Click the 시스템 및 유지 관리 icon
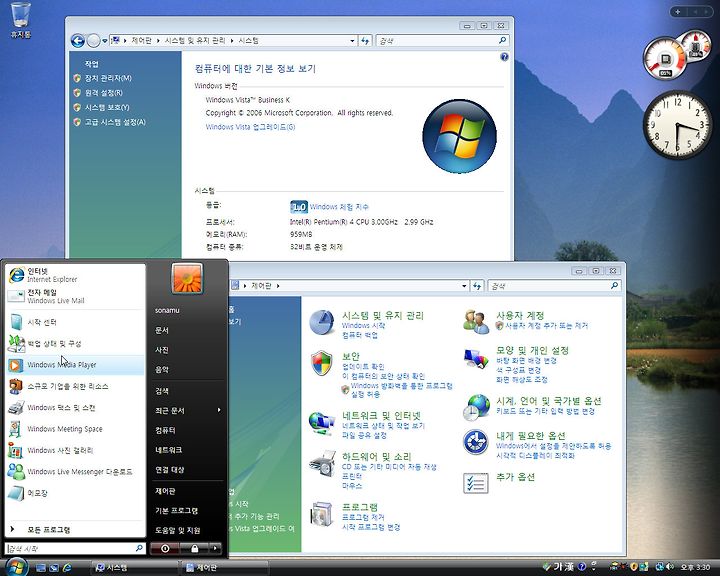The width and height of the screenshot is (720, 576). click(x=321, y=322)
